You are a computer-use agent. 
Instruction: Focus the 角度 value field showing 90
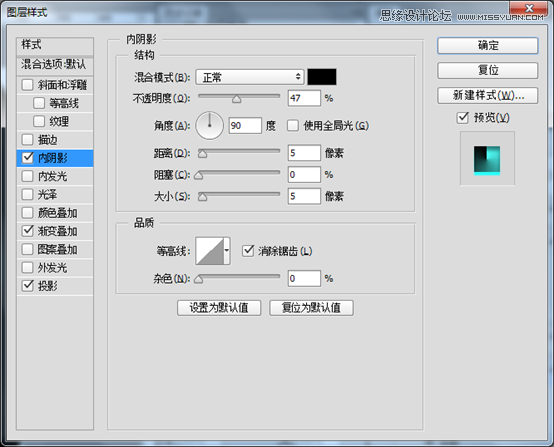click(245, 125)
